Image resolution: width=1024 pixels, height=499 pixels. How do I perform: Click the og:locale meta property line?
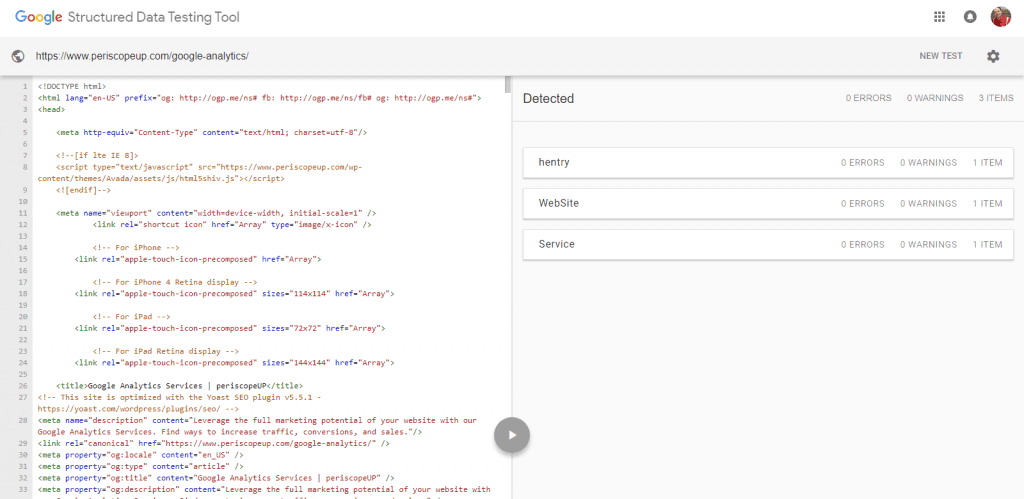tap(140, 455)
